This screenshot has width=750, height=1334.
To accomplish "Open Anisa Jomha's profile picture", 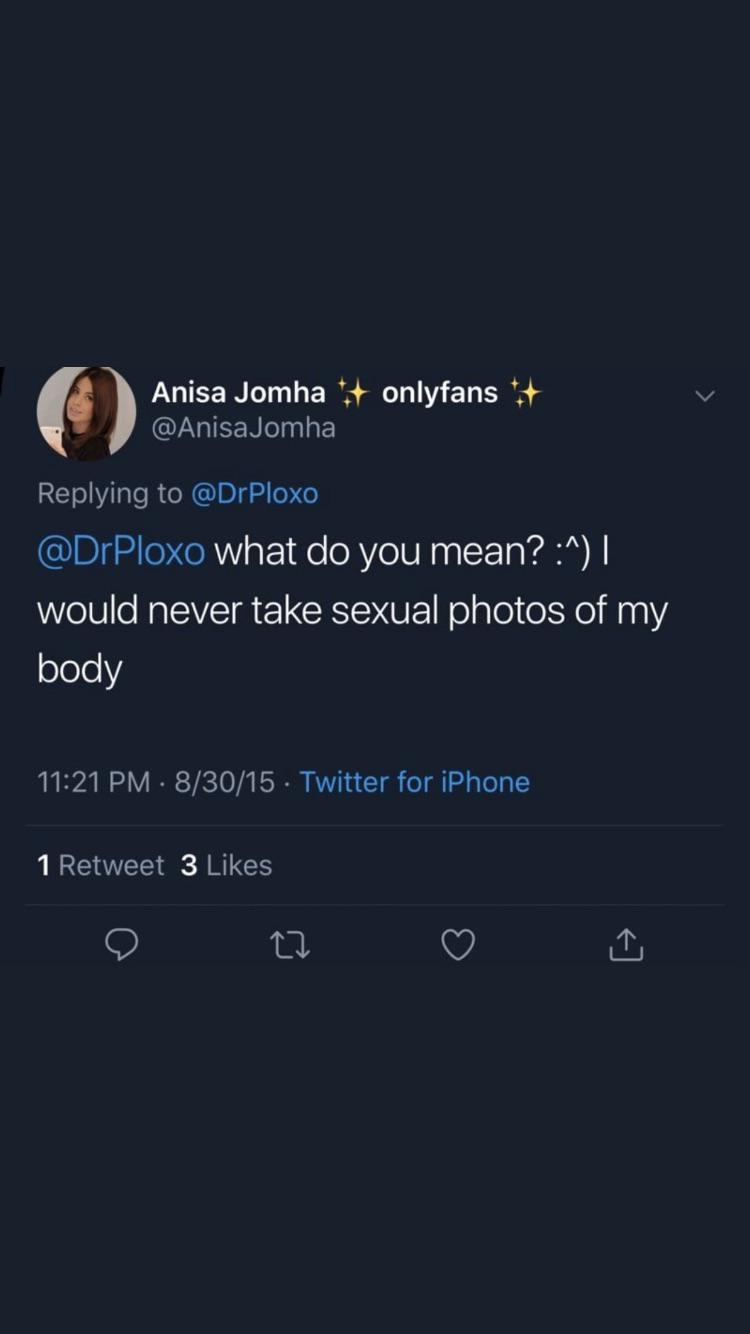I will point(86,412).
